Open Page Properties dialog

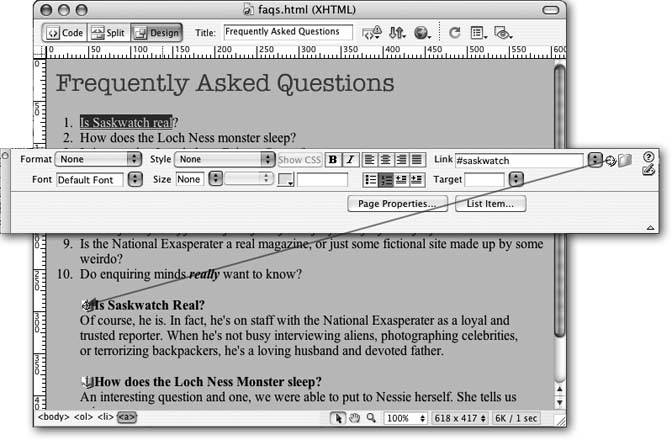397,204
